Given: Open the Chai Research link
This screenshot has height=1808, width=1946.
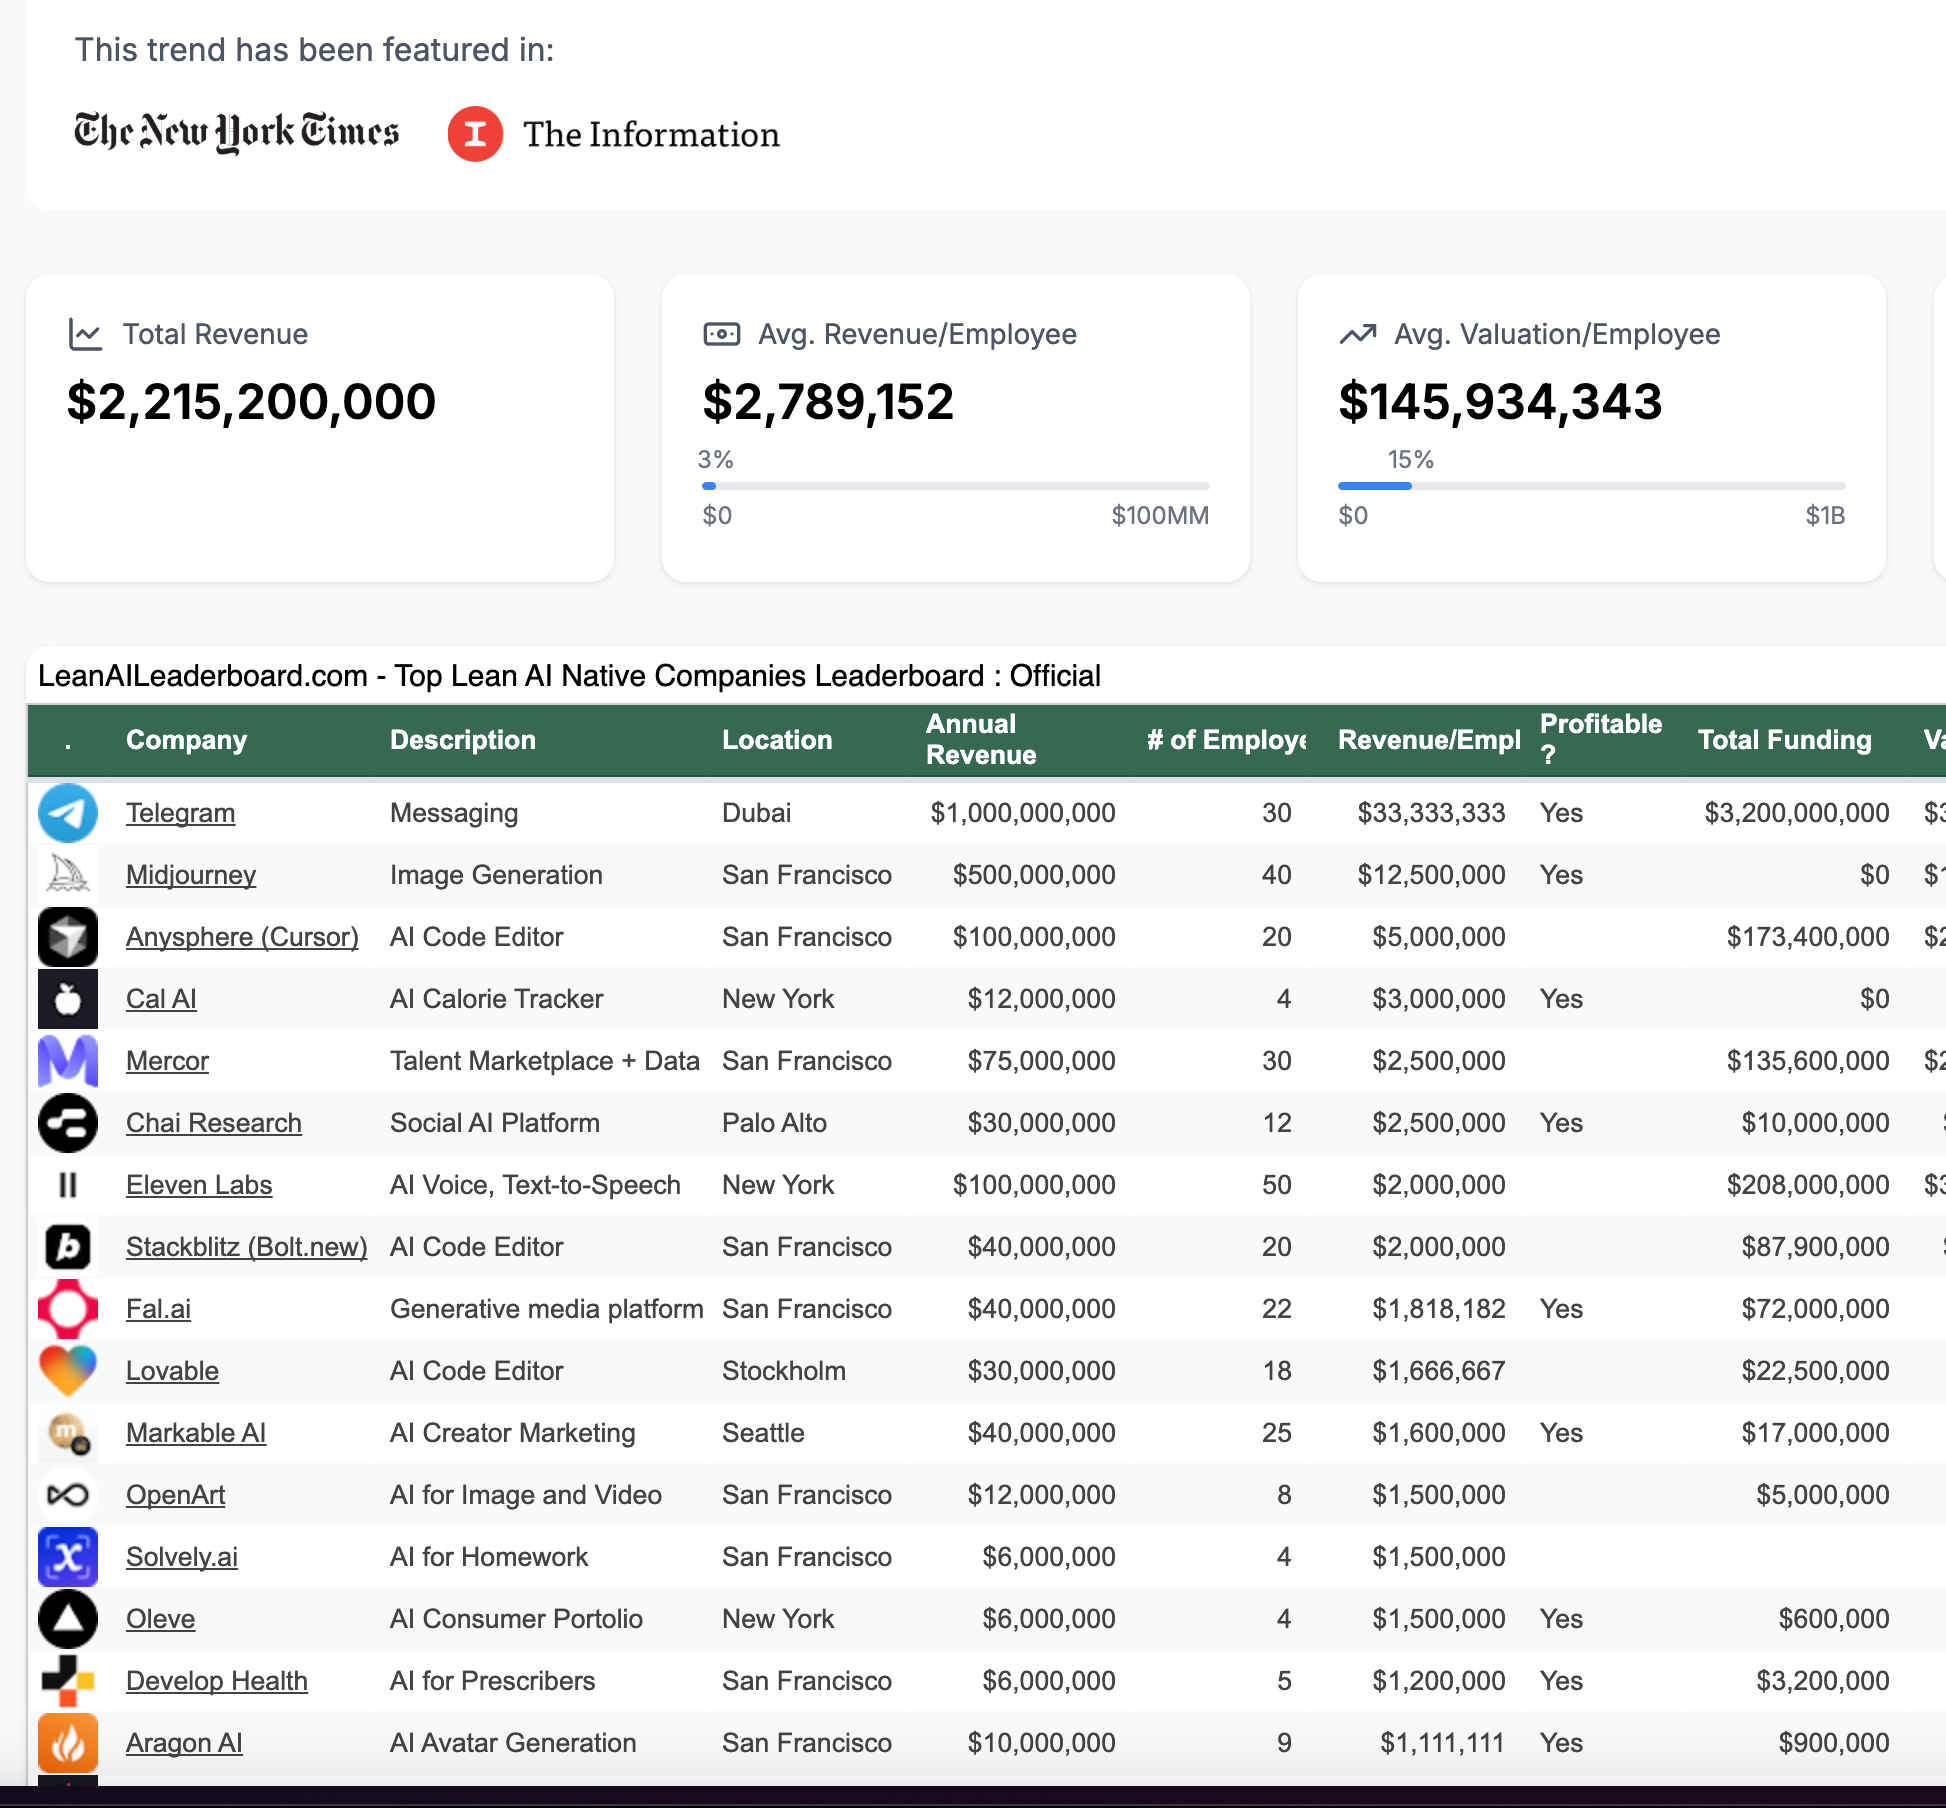Looking at the screenshot, I should [x=213, y=1123].
